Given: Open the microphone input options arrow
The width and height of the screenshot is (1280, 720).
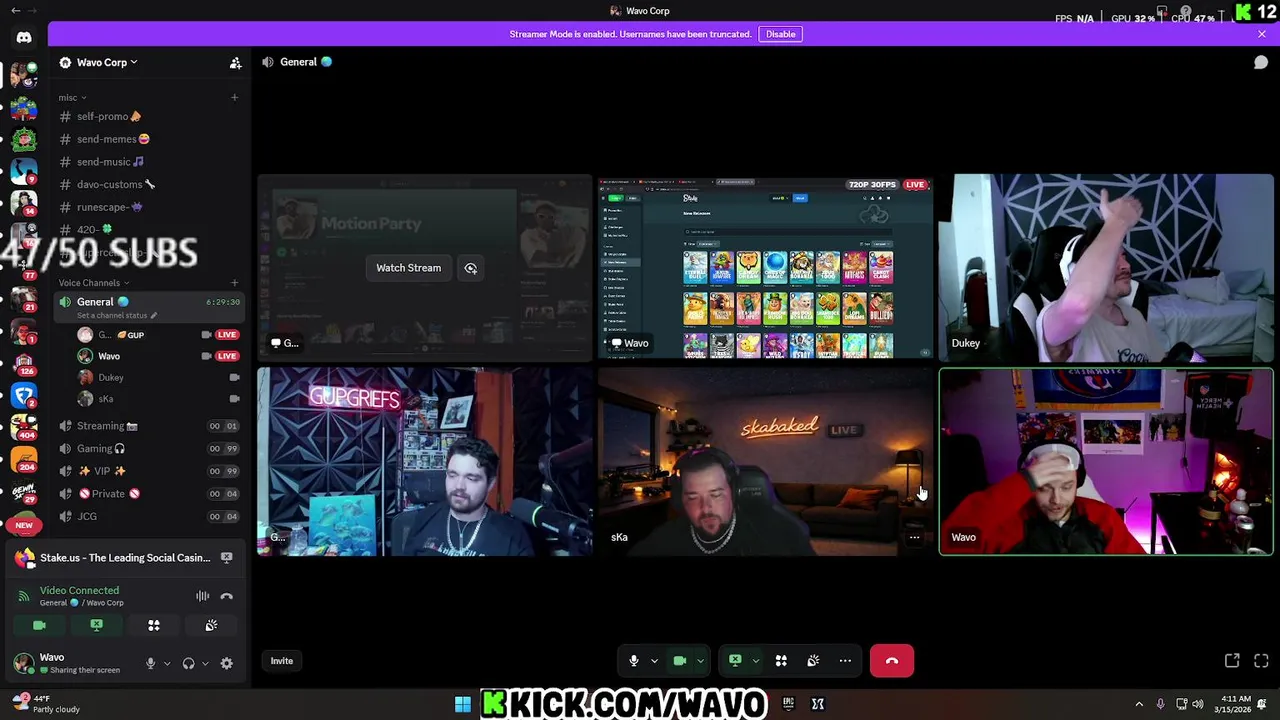Looking at the screenshot, I should coord(654,661).
